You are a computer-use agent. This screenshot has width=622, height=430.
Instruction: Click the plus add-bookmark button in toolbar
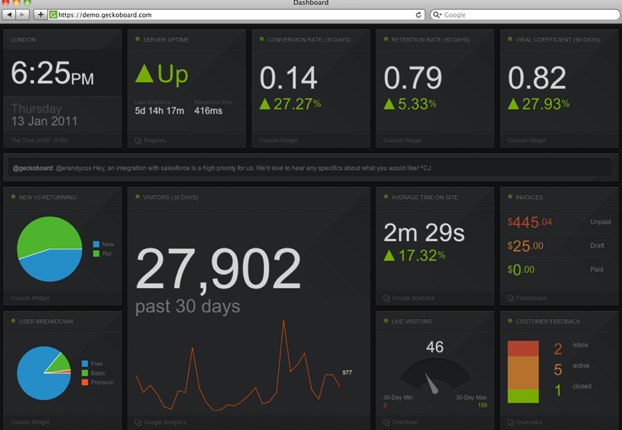pyautogui.click(x=39, y=15)
